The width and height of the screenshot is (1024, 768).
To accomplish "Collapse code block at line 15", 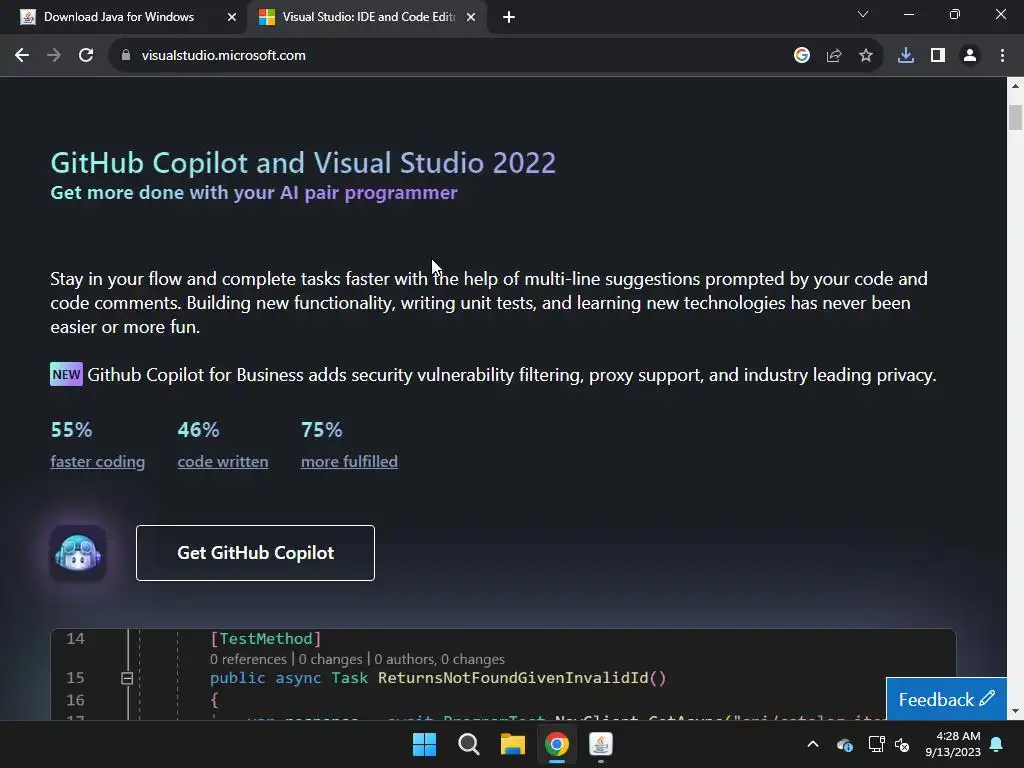I will tap(127, 678).
